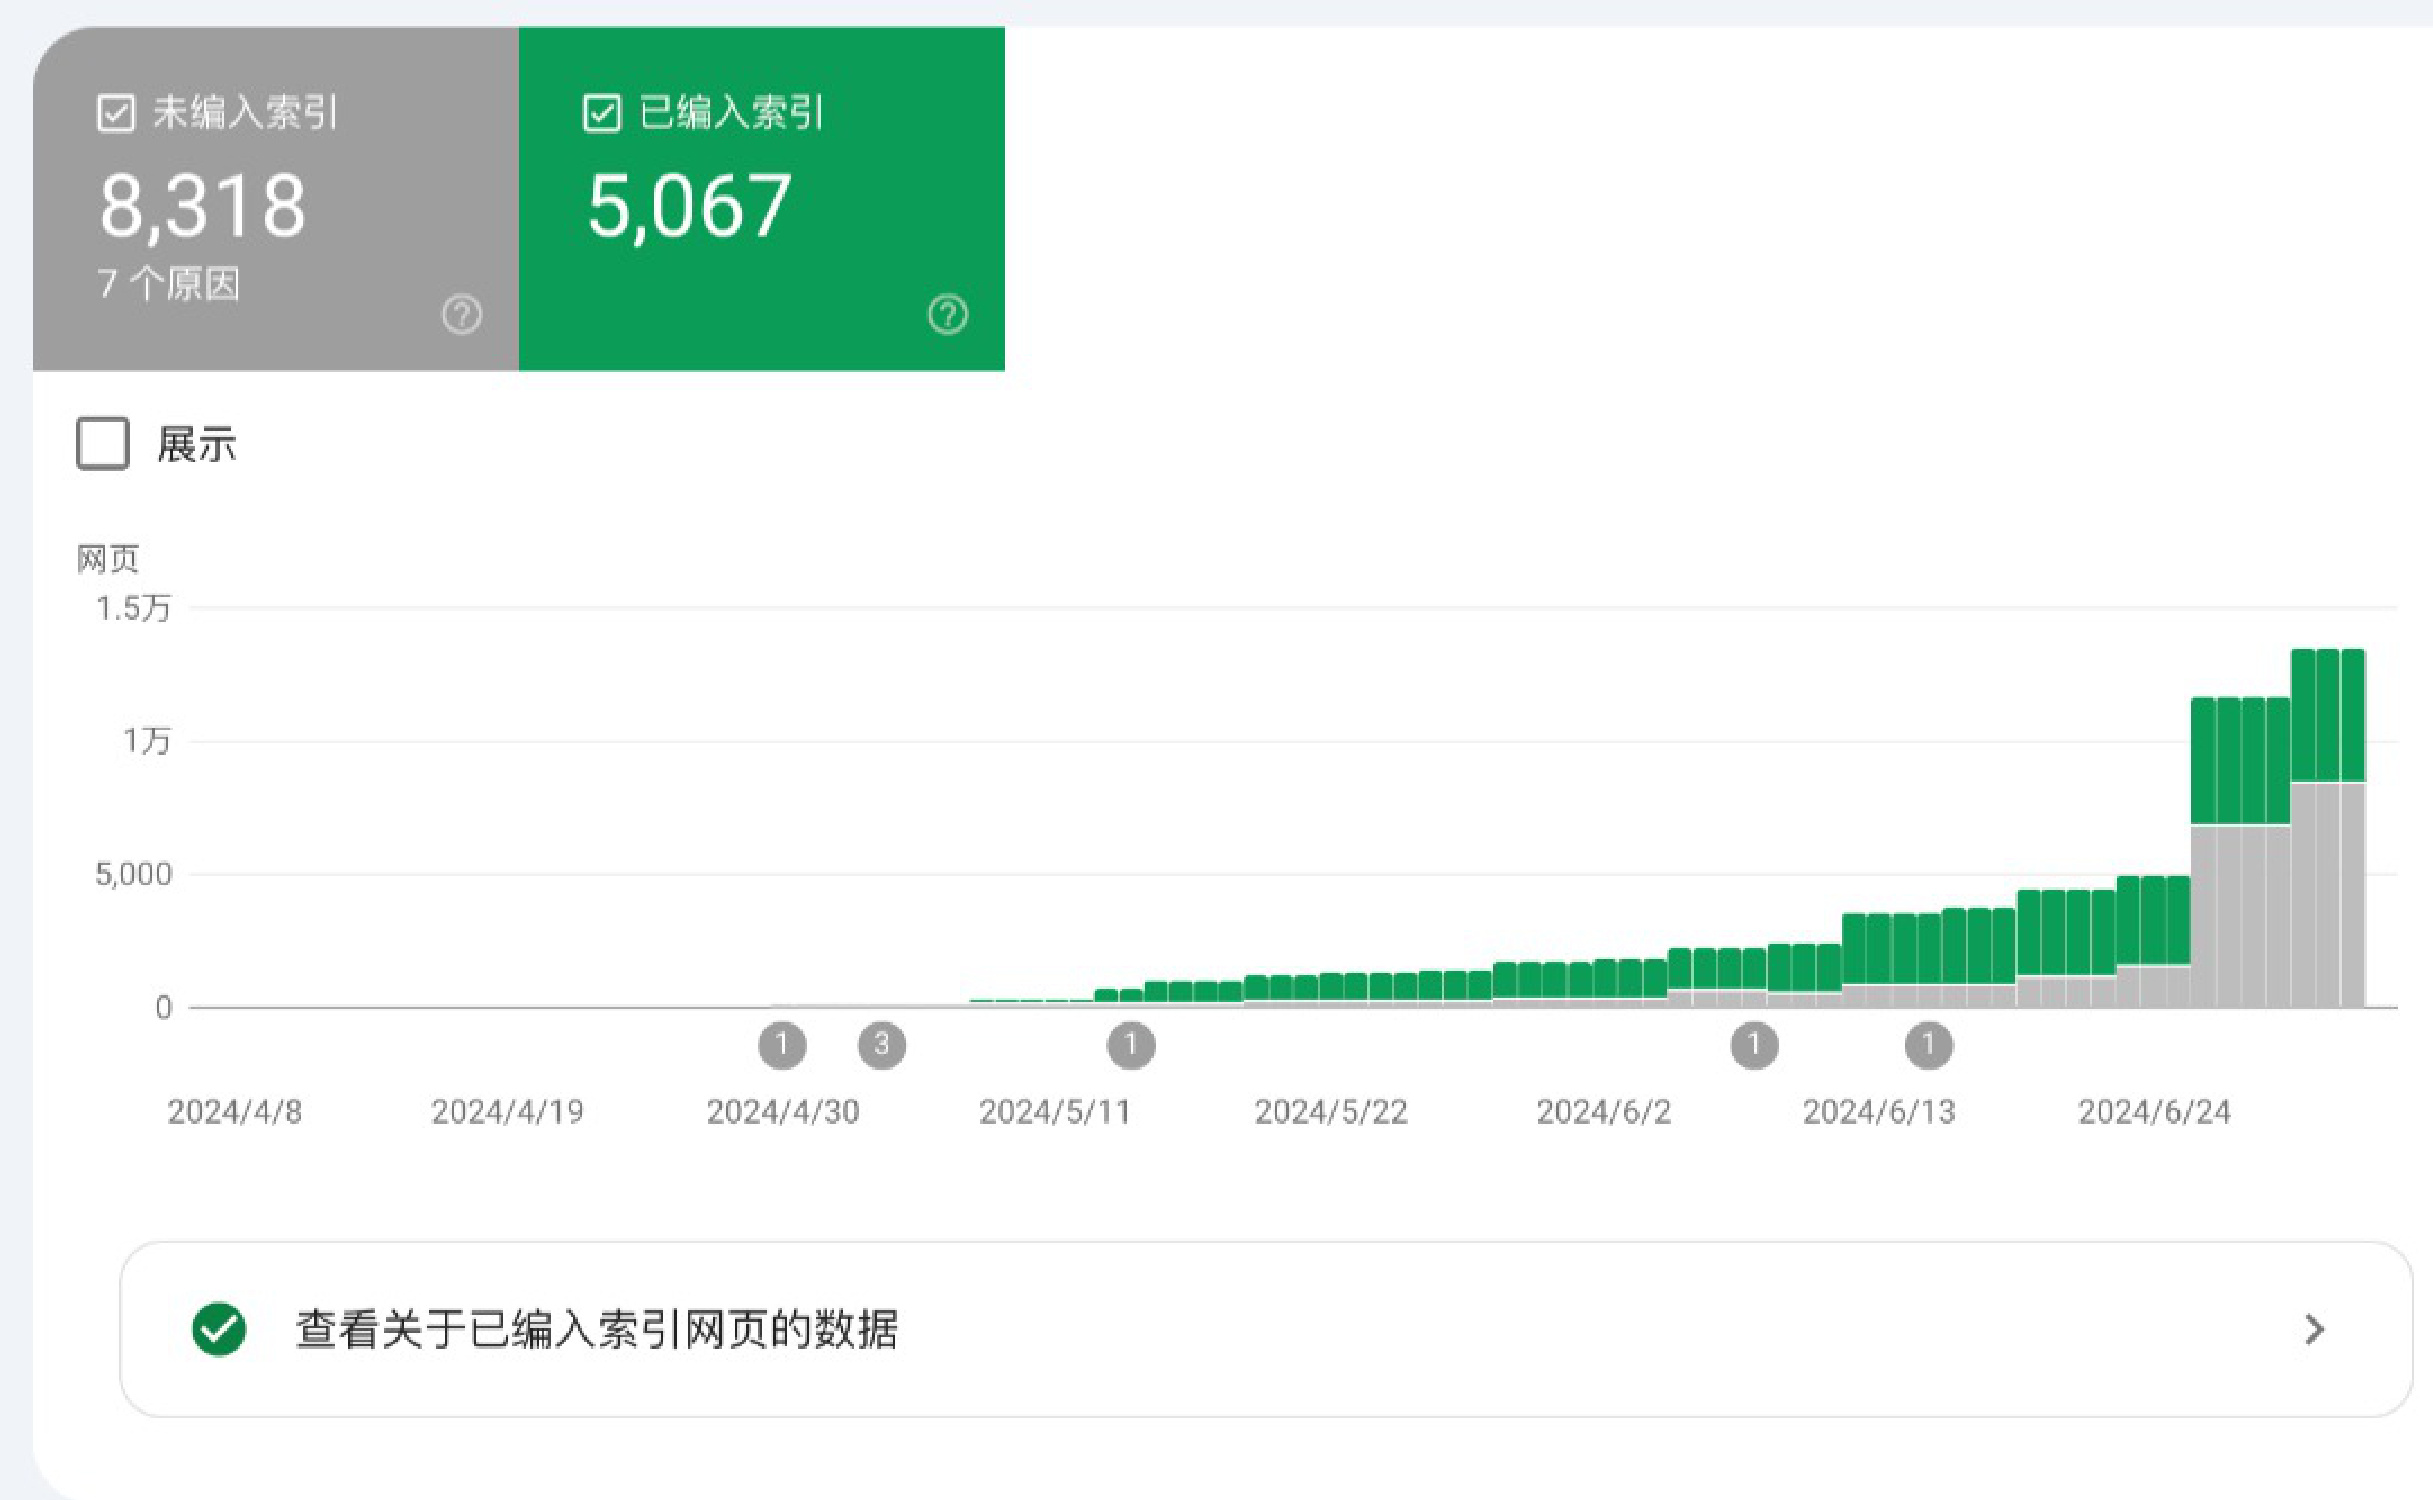Click annotation marker 1 near 2024/6/2
The height and width of the screenshot is (1500, 2433).
pyautogui.click(x=1754, y=1045)
